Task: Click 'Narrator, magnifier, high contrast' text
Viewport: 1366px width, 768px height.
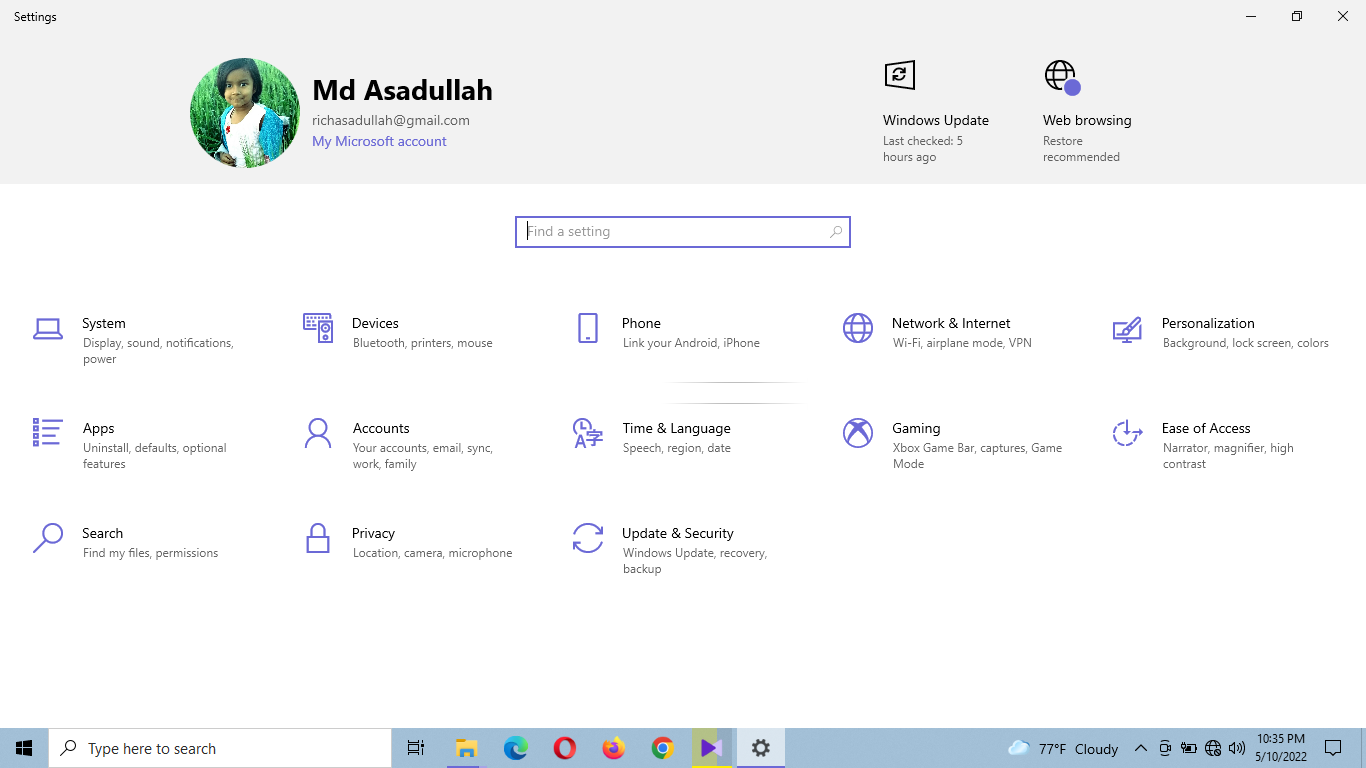Action: coord(1228,456)
